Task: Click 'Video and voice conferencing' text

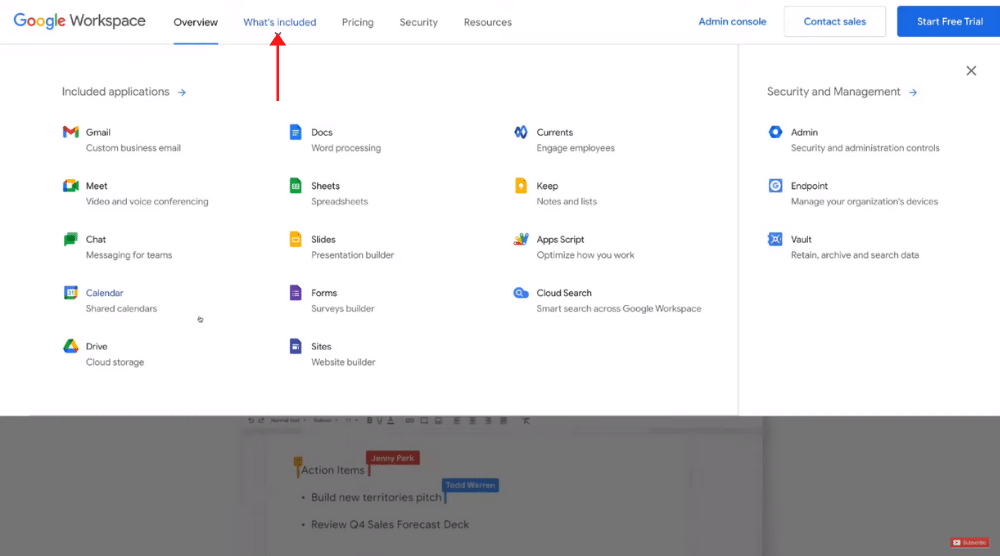Action: [147, 201]
